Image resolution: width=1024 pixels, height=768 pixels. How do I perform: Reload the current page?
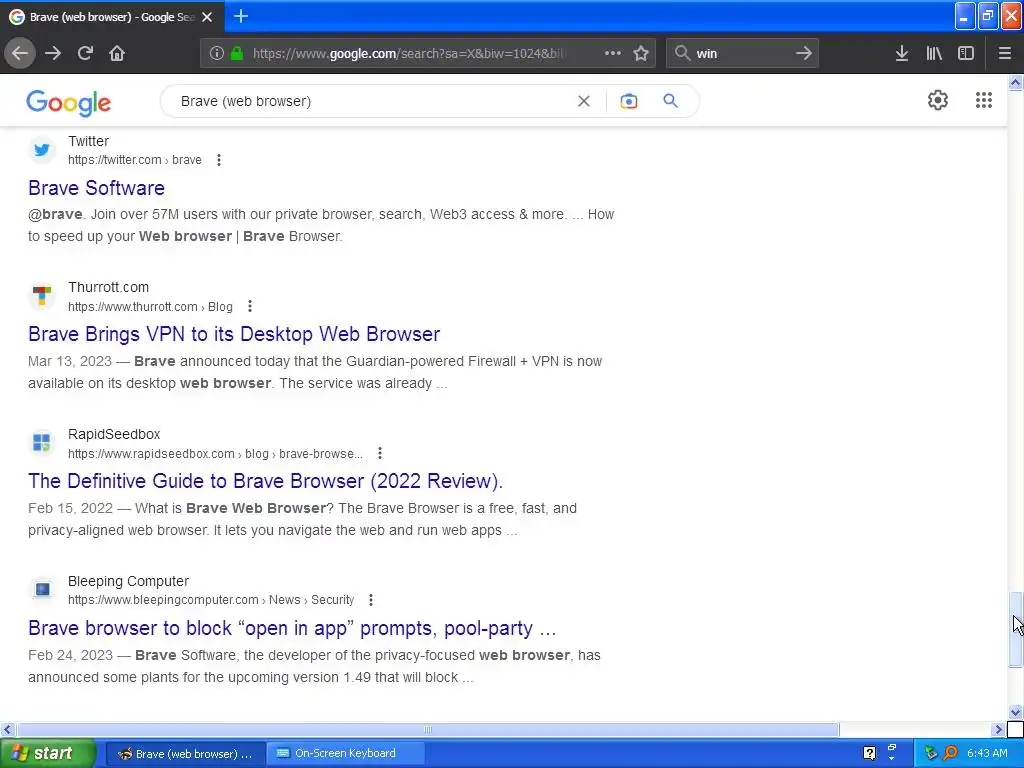85,53
